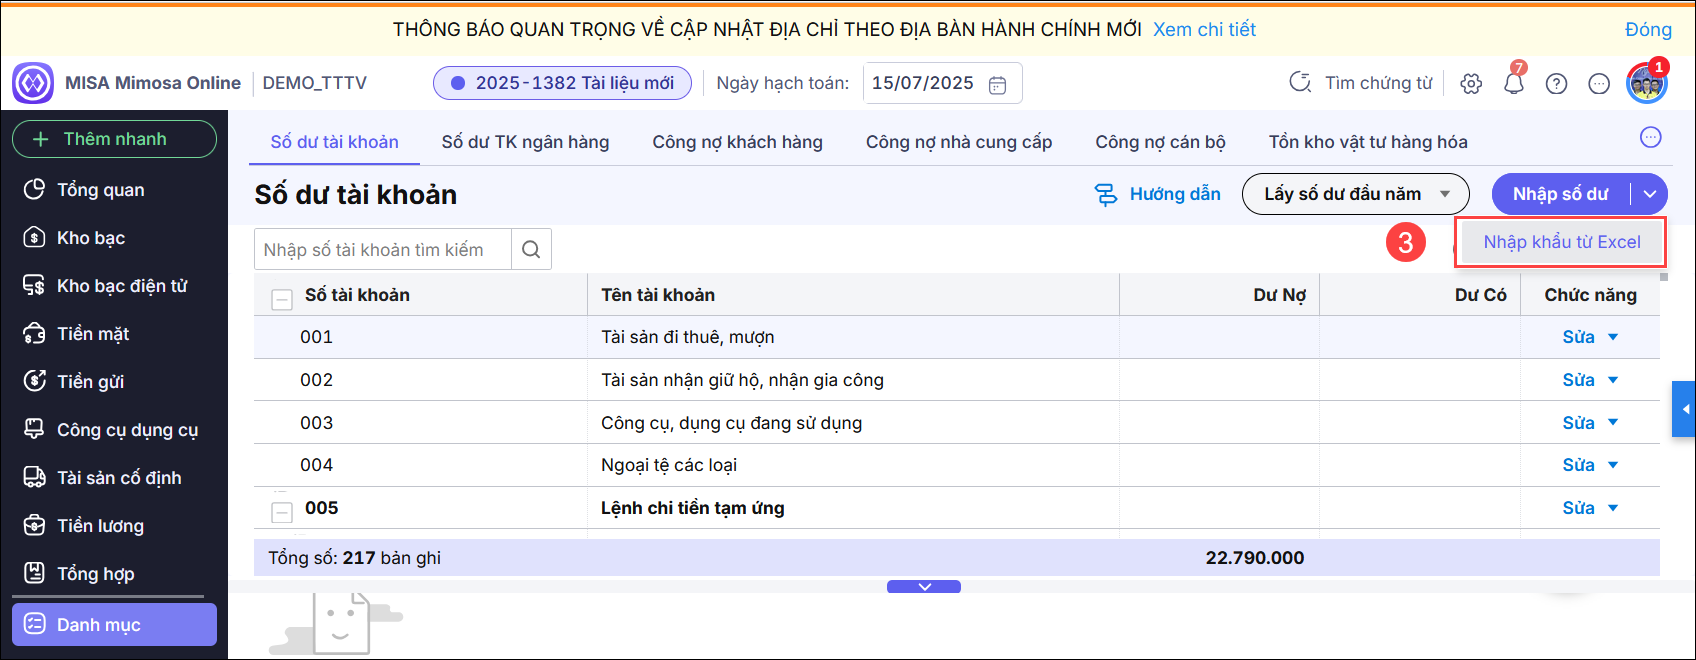Expand the bottom panel chevron handle
The width and height of the screenshot is (1696, 660).
[x=924, y=587]
